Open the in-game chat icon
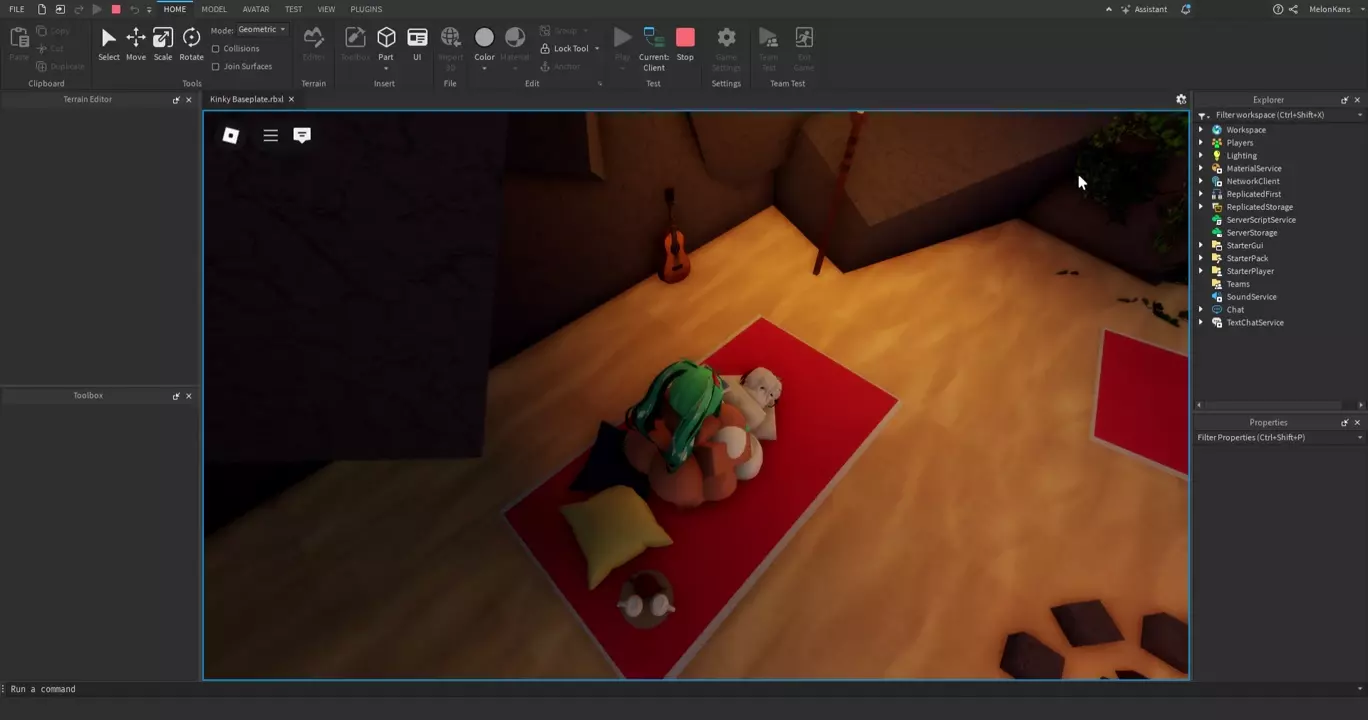This screenshot has width=1368, height=720. coord(302,135)
